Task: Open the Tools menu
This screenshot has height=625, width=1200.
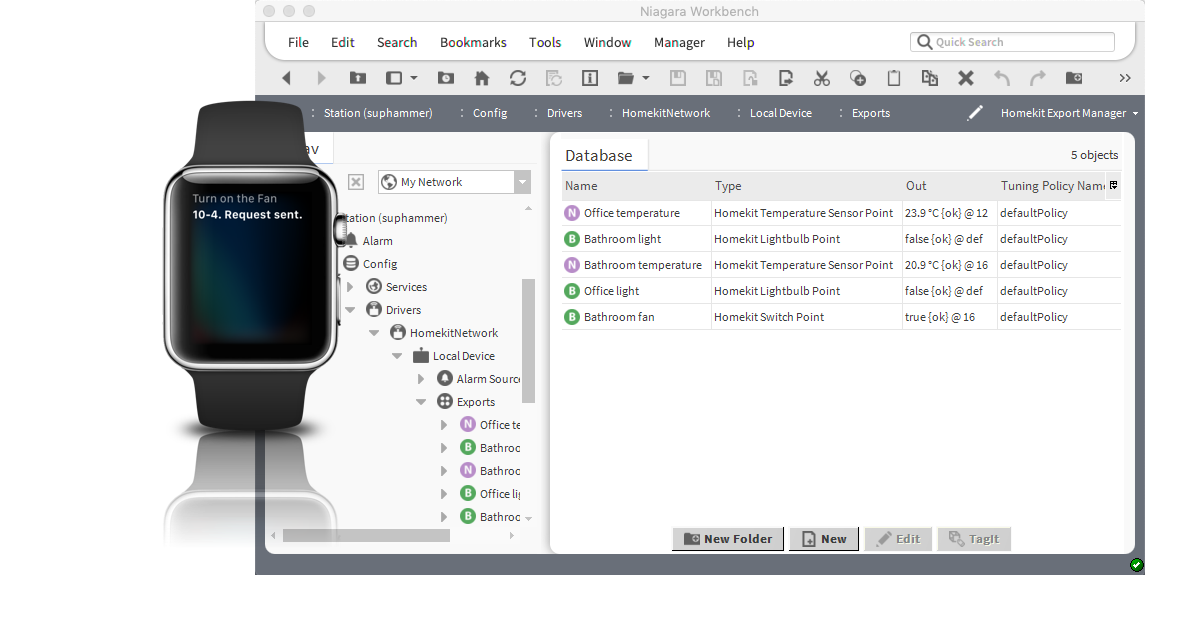Action: point(545,42)
